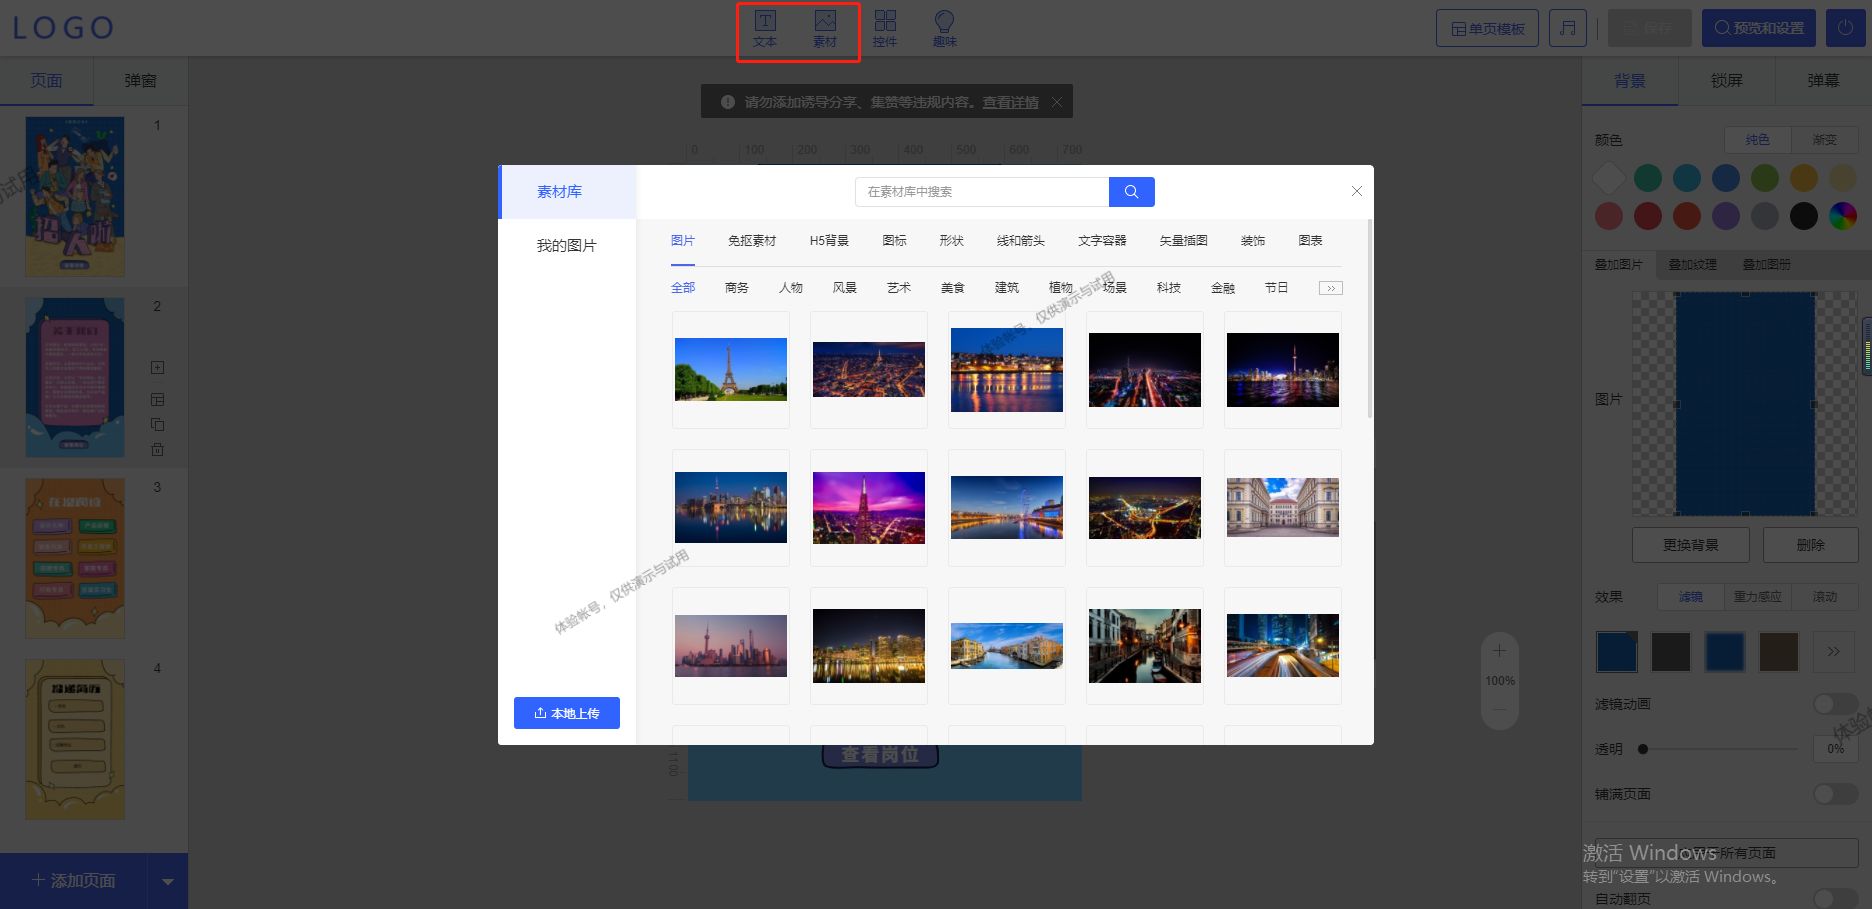1872x909 pixels.
Task: Switch to the 免抠素材 tab
Action: pyautogui.click(x=752, y=241)
